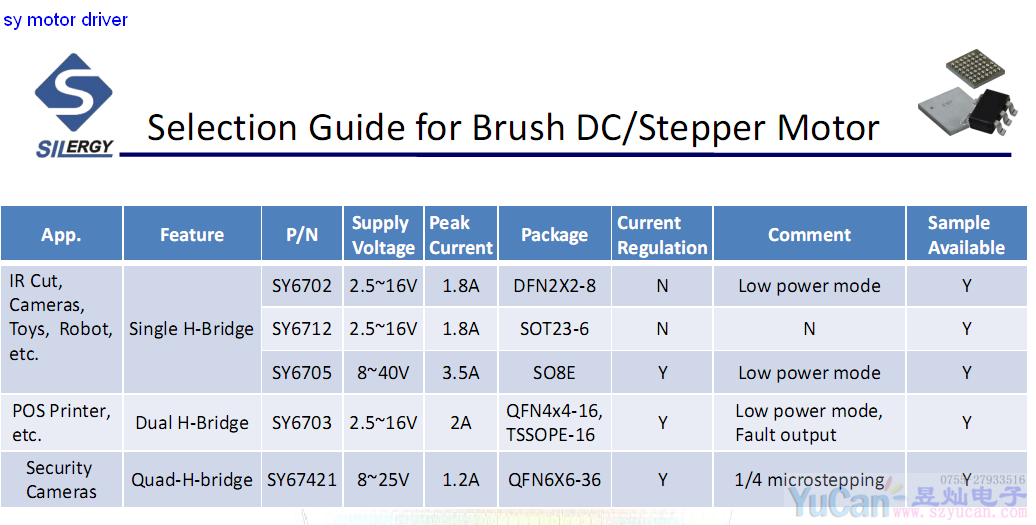Screen dimensions: 1036x525
Task: Click the "App." column header
Action: pos(62,235)
